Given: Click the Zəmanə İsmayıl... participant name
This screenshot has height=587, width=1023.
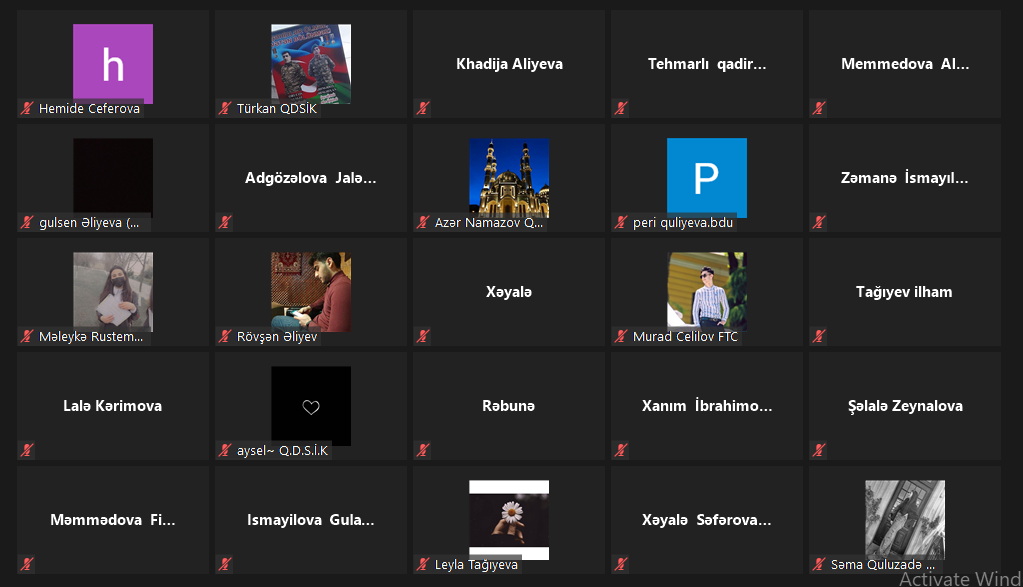Looking at the screenshot, I should [x=904, y=177].
